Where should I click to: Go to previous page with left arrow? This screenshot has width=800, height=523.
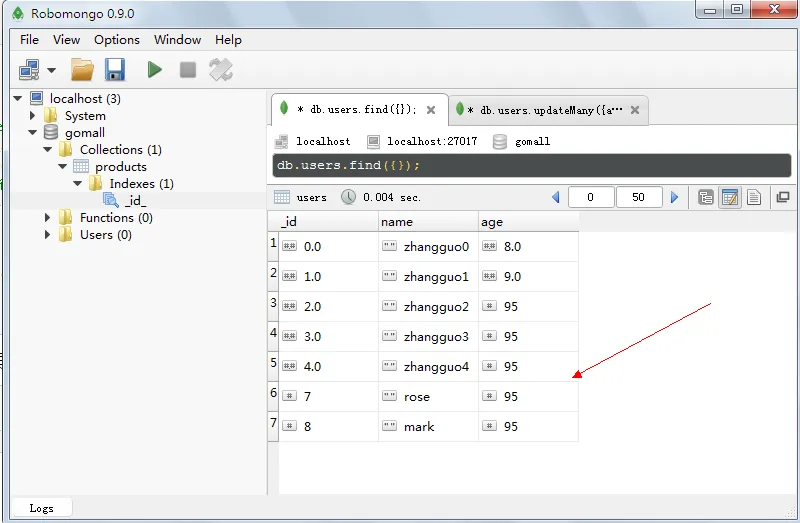(x=556, y=197)
